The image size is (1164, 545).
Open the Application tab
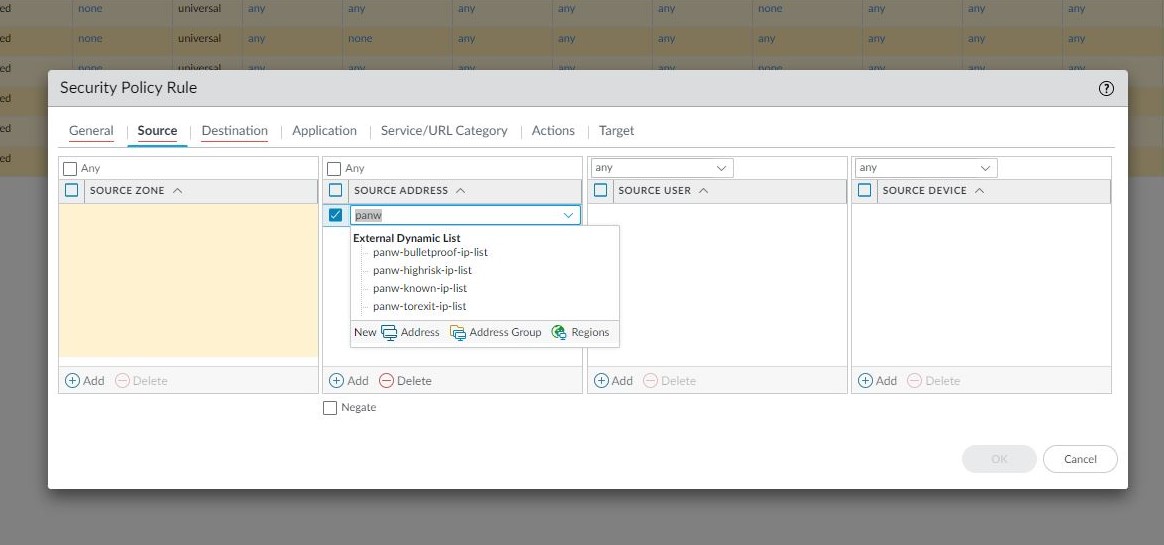[324, 131]
